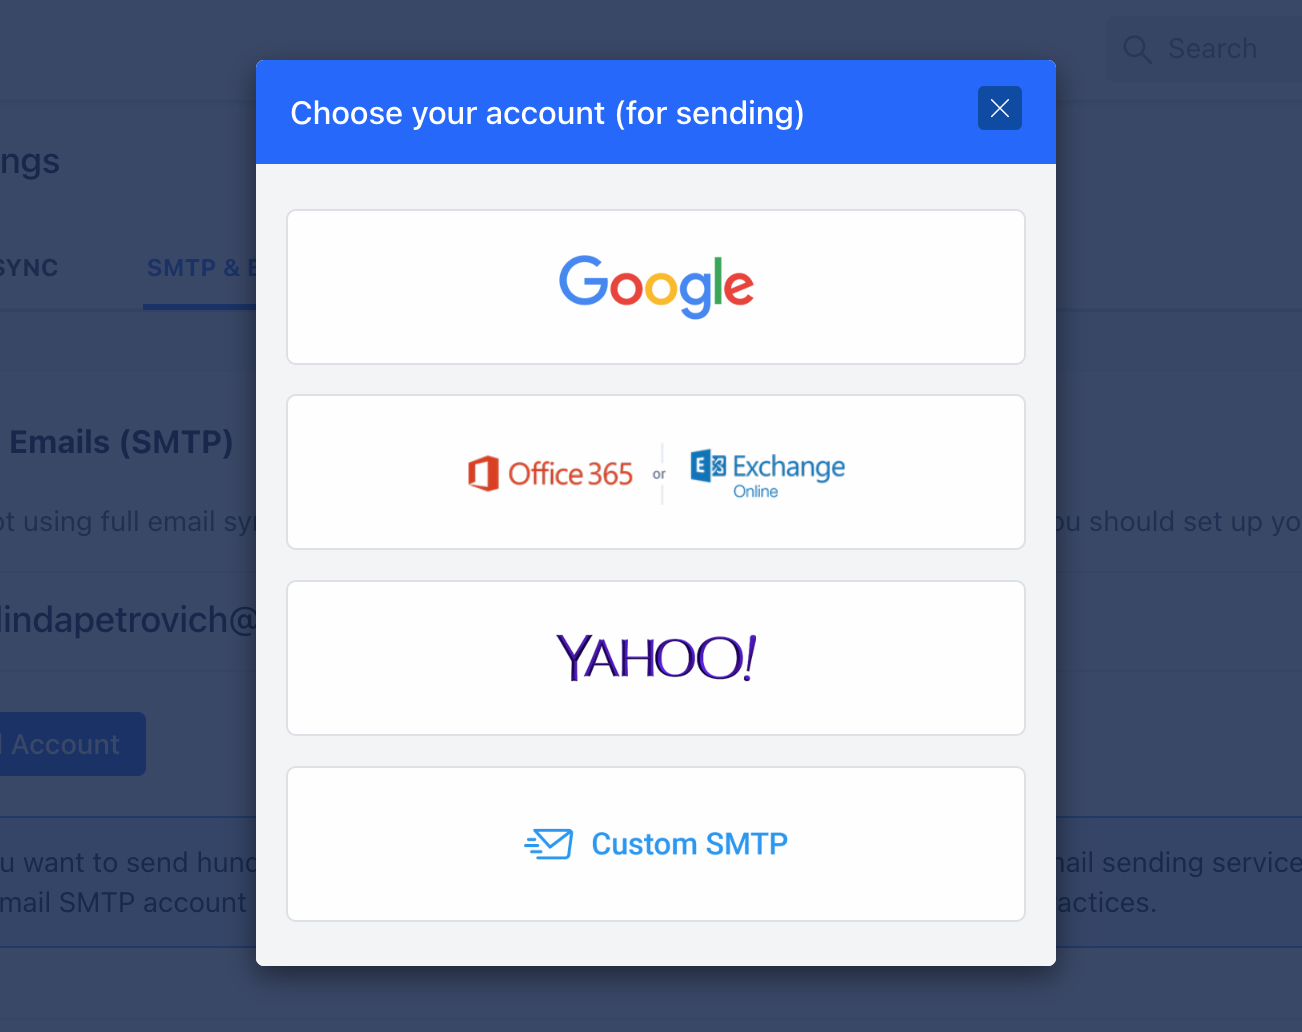Select the Custom SMTP text label

click(x=690, y=844)
